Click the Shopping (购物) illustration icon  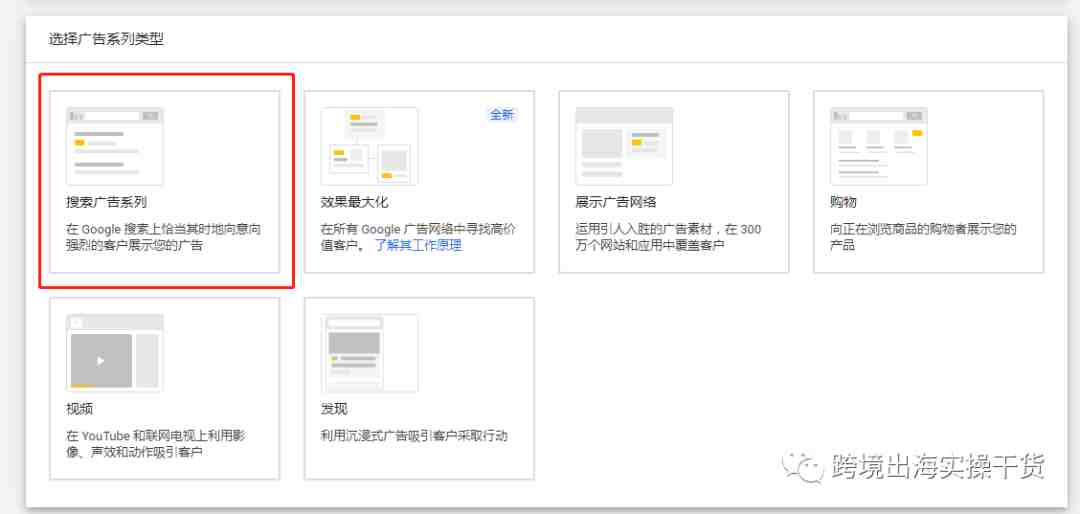[x=879, y=146]
